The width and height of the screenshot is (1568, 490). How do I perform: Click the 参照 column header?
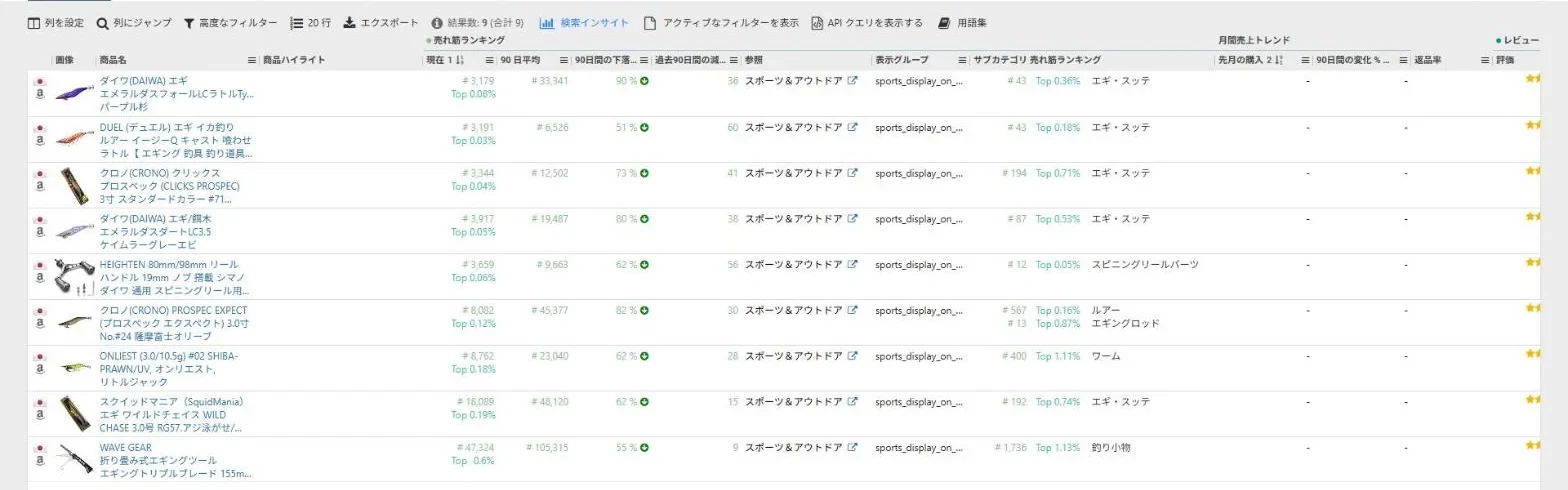(753, 60)
